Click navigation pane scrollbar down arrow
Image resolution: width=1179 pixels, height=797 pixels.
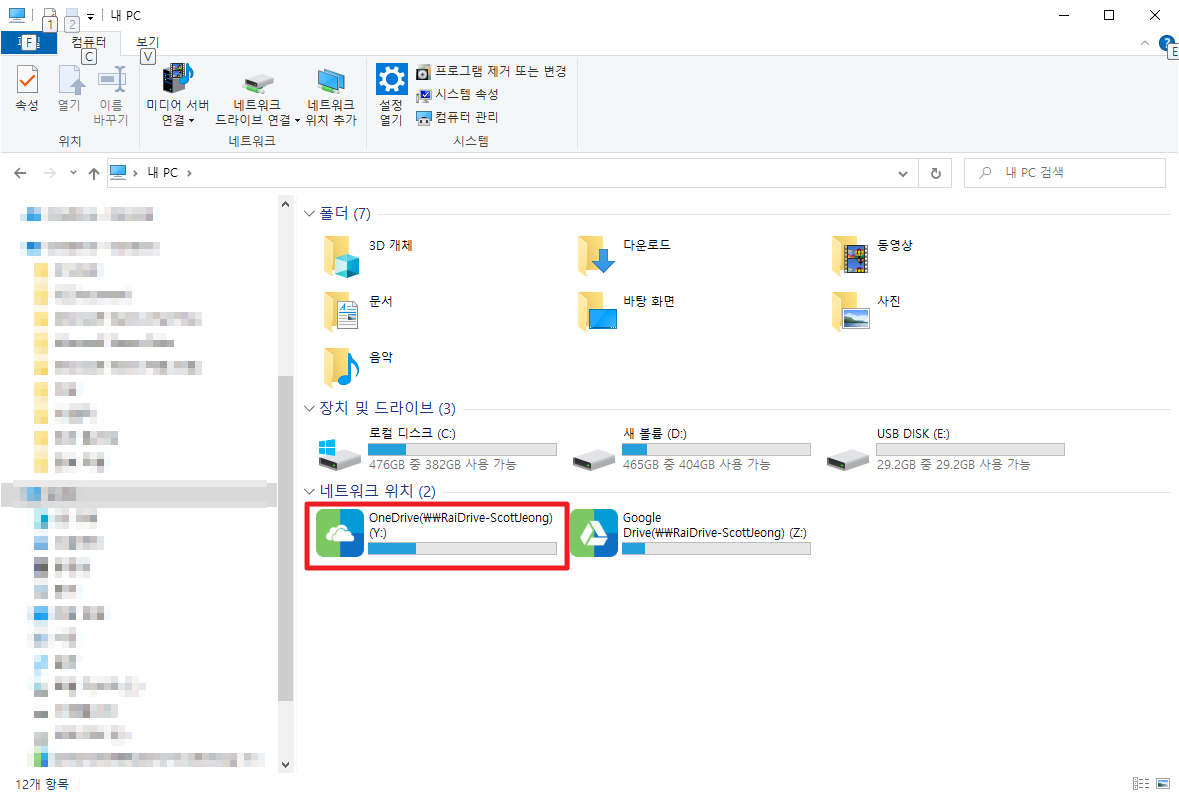285,765
